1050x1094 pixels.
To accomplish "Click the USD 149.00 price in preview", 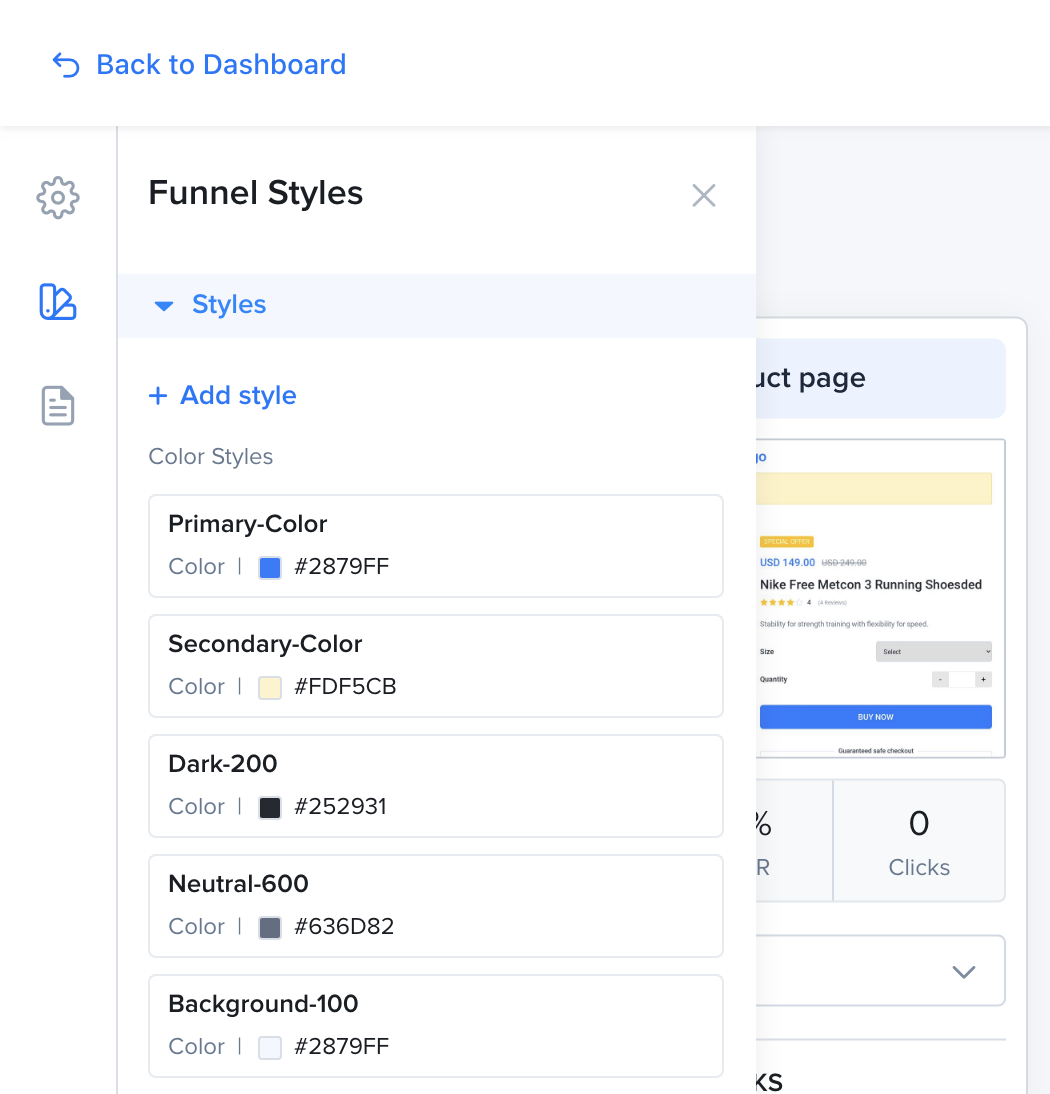I will [x=787, y=562].
